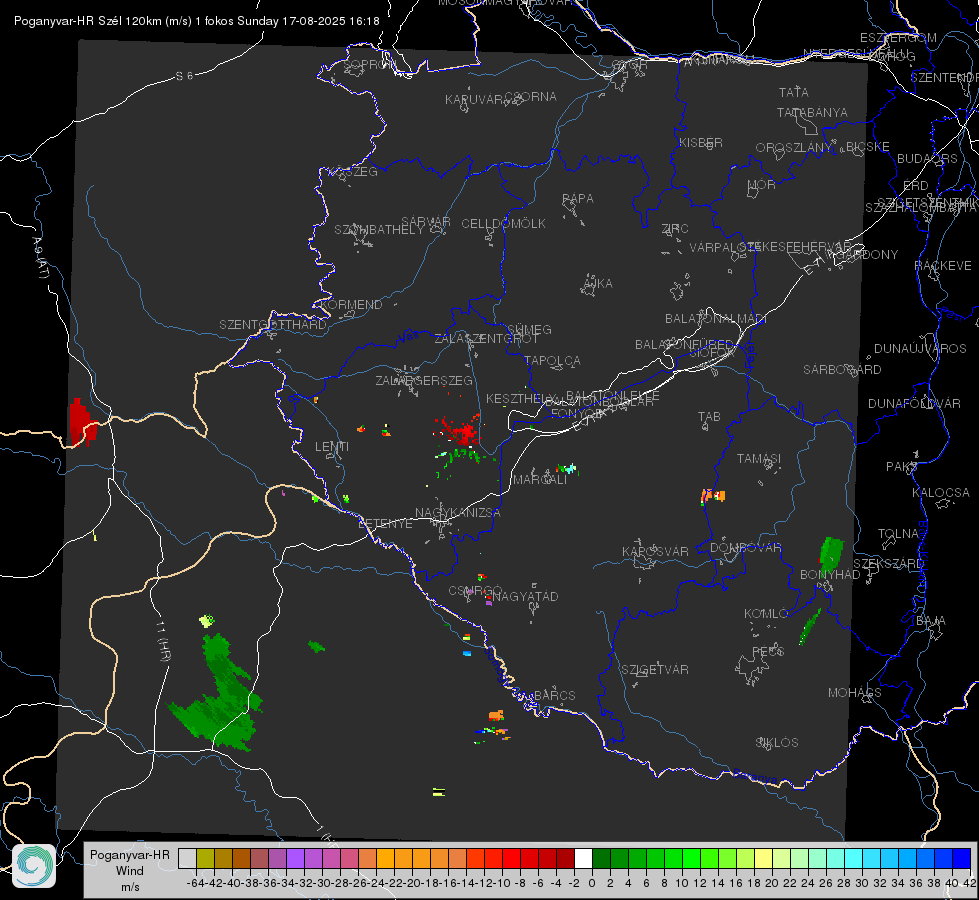The width and height of the screenshot is (979, 900).
Task: Click the PAPA town label
Action: click(578, 199)
